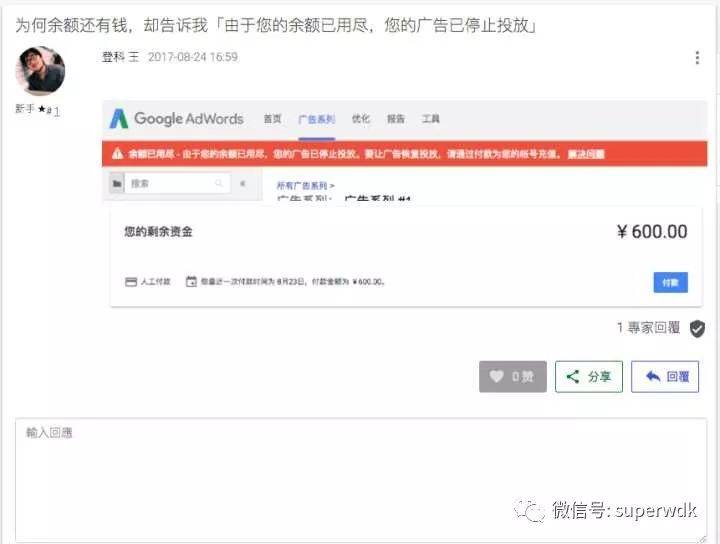The width and height of the screenshot is (720, 544).
Task: Click the link at end of red banner
Action: point(586,154)
